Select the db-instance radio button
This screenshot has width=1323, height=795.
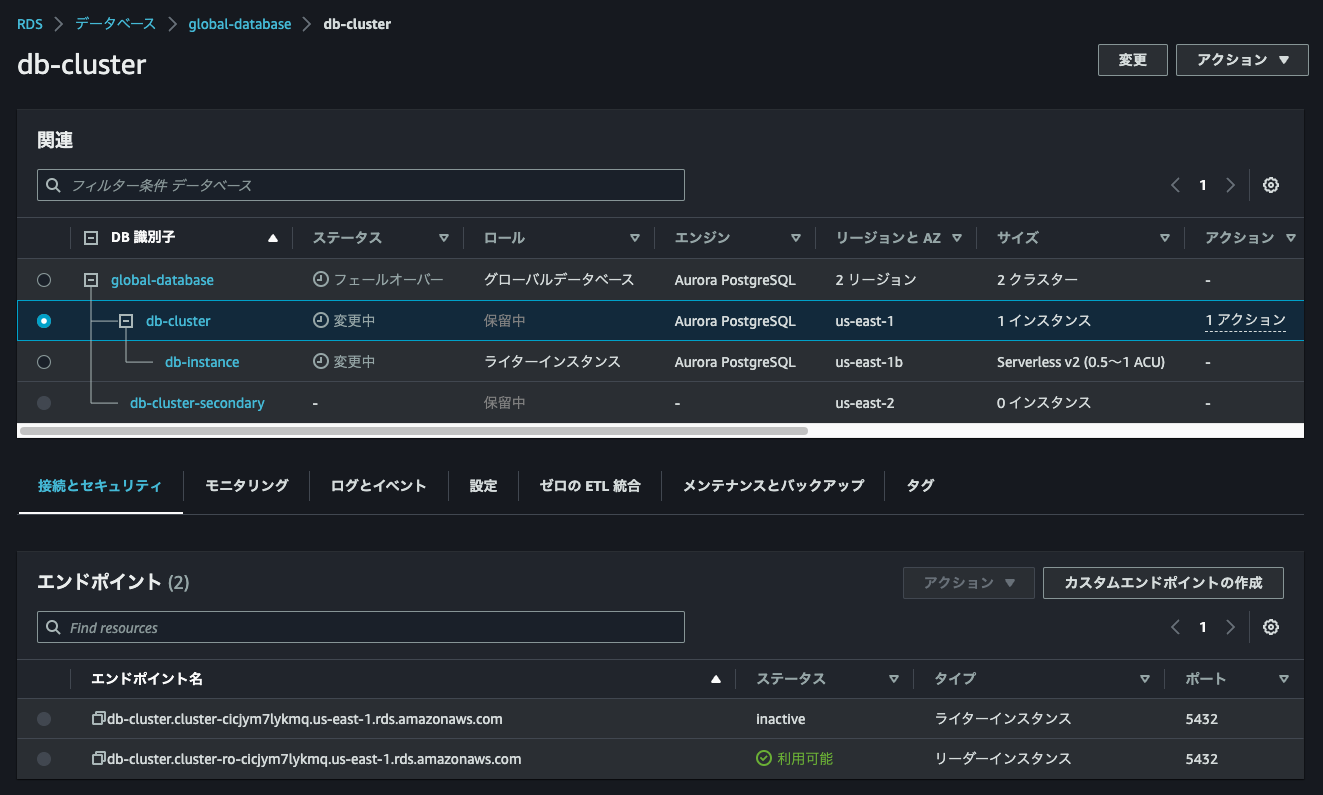(x=43, y=362)
